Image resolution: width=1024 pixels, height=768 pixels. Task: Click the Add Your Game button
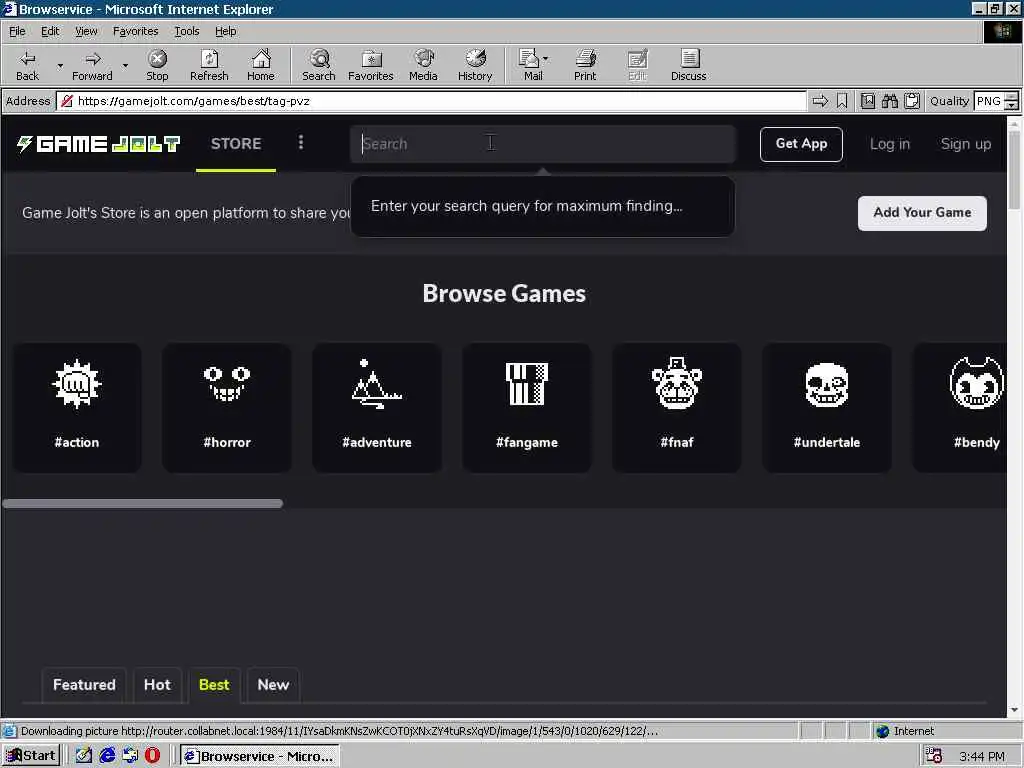coord(922,213)
